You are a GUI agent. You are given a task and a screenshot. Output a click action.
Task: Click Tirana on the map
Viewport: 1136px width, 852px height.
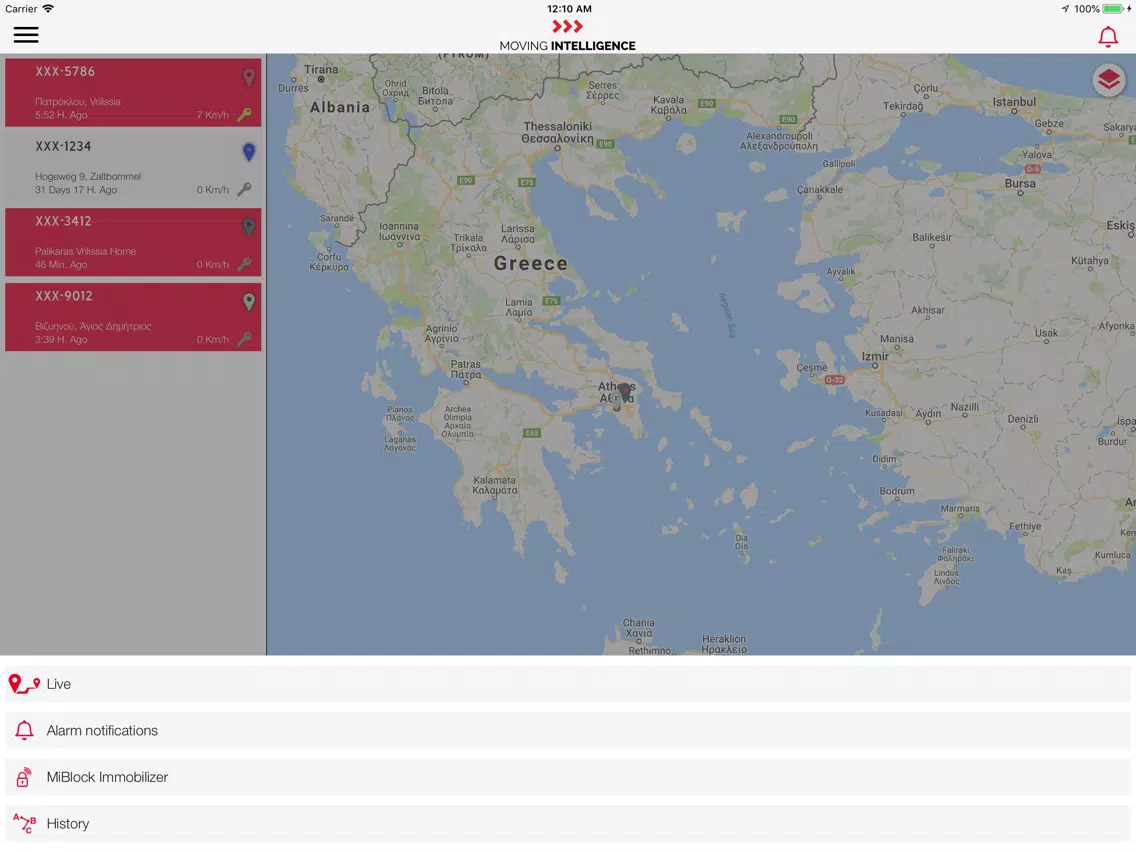pos(321,70)
